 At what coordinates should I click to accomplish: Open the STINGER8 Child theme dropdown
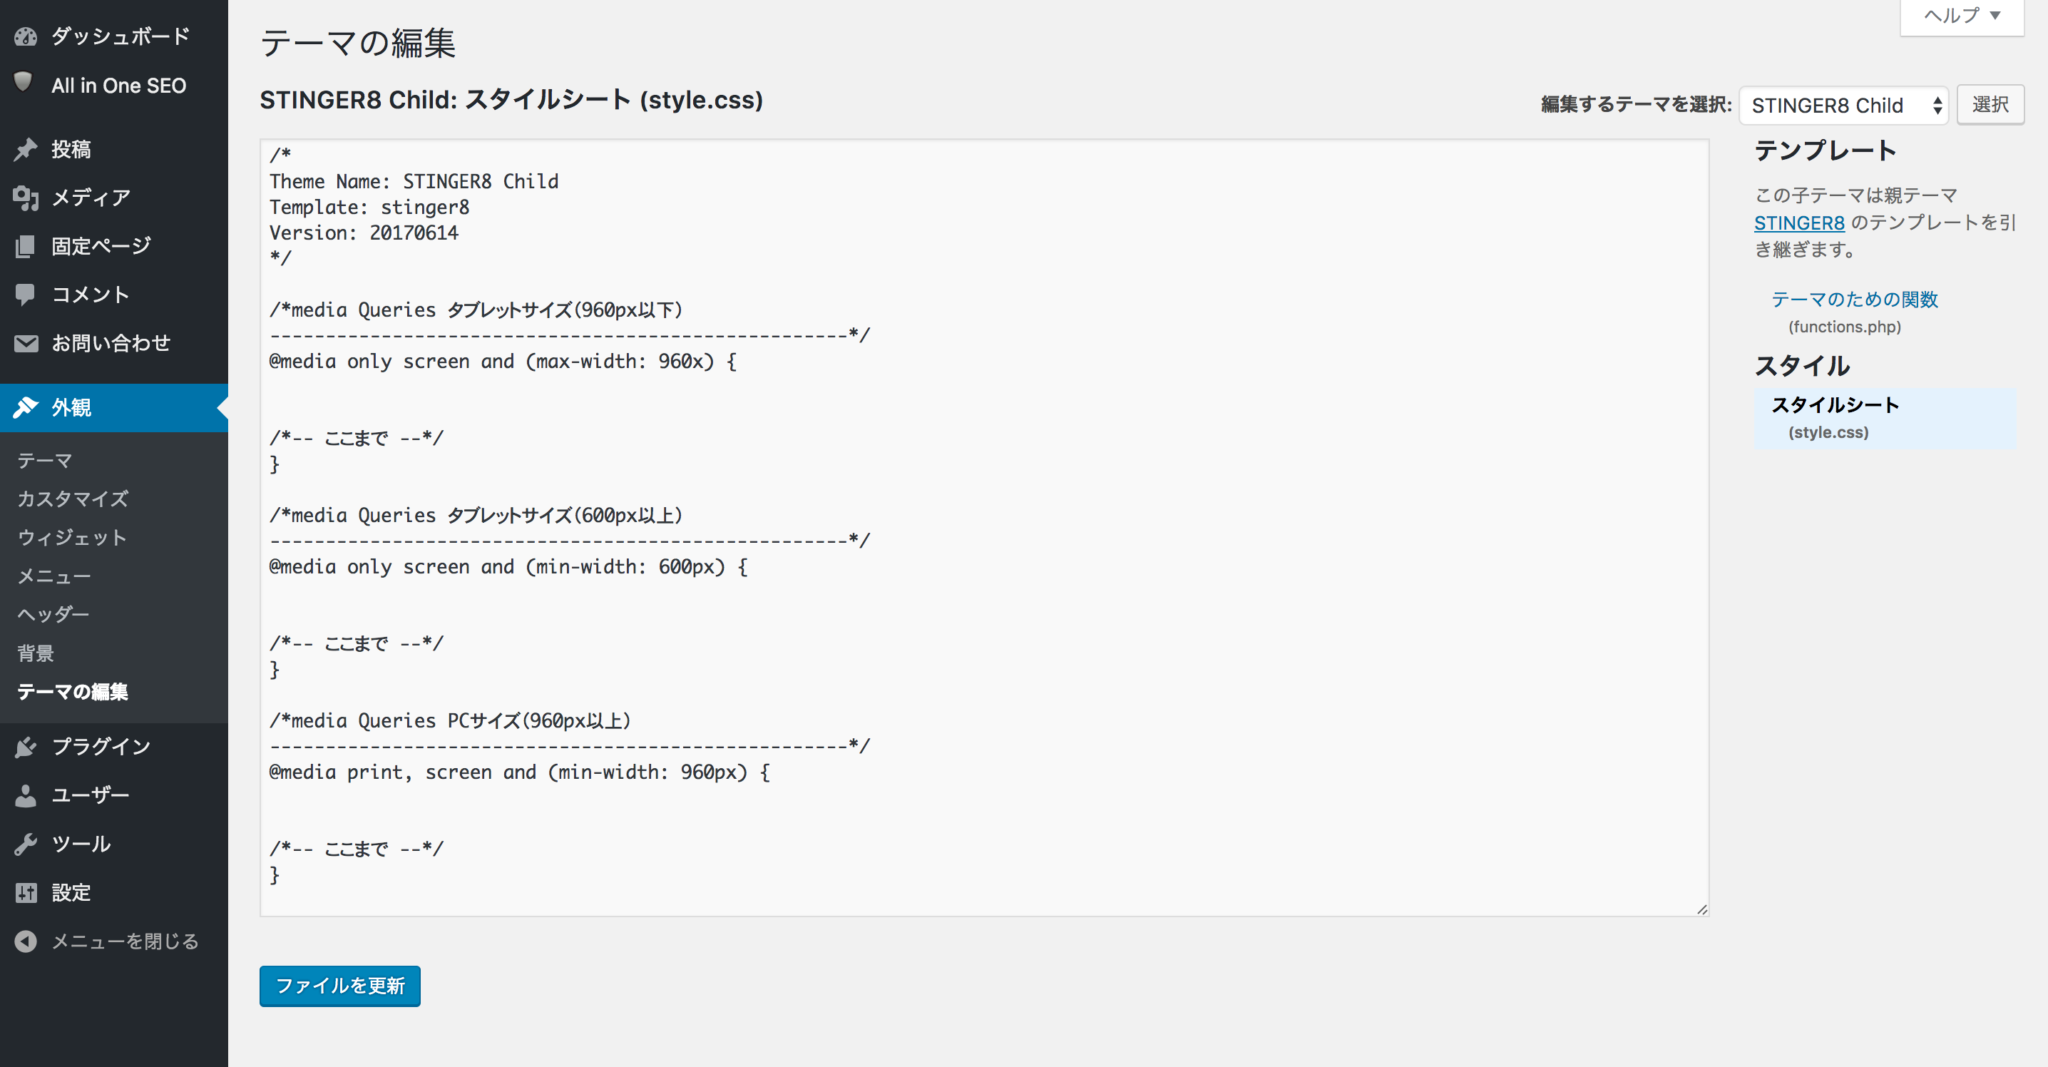(1843, 106)
